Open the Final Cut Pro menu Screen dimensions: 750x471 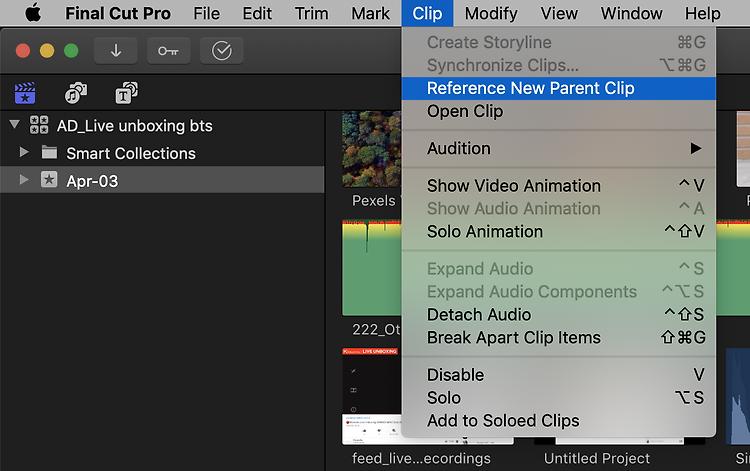point(118,13)
